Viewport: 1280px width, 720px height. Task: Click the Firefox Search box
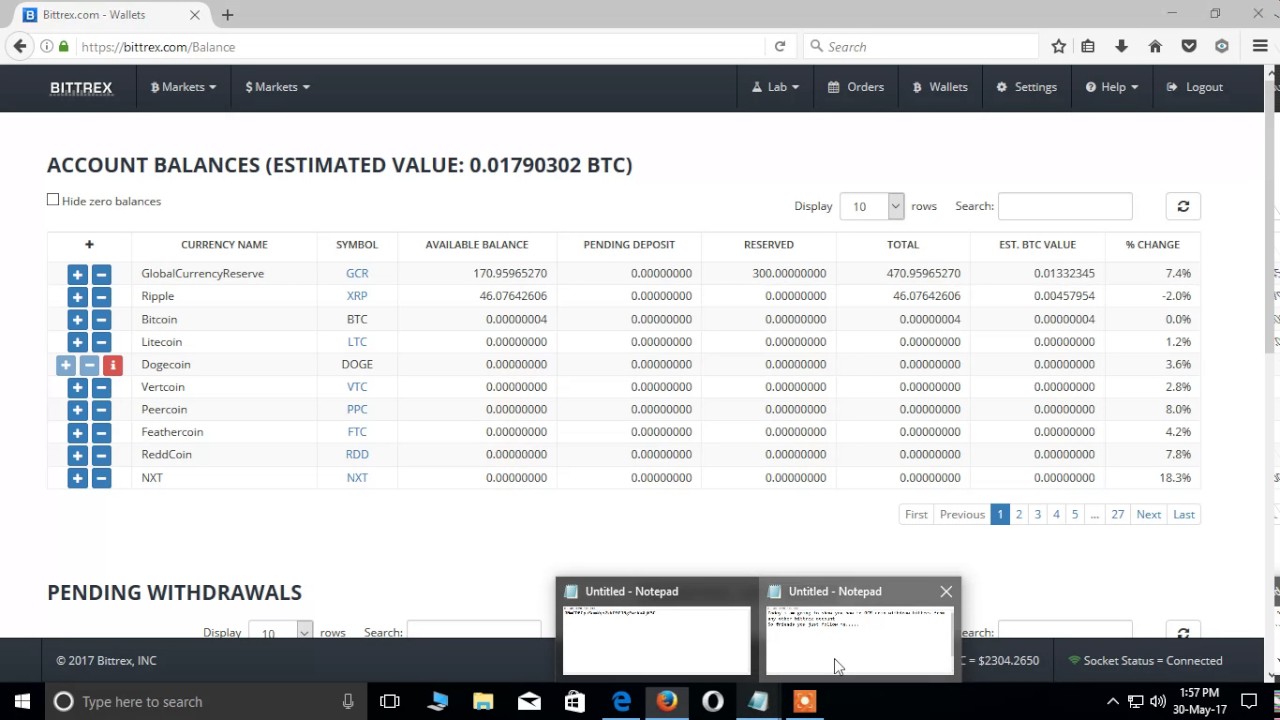tap(920, 46)
